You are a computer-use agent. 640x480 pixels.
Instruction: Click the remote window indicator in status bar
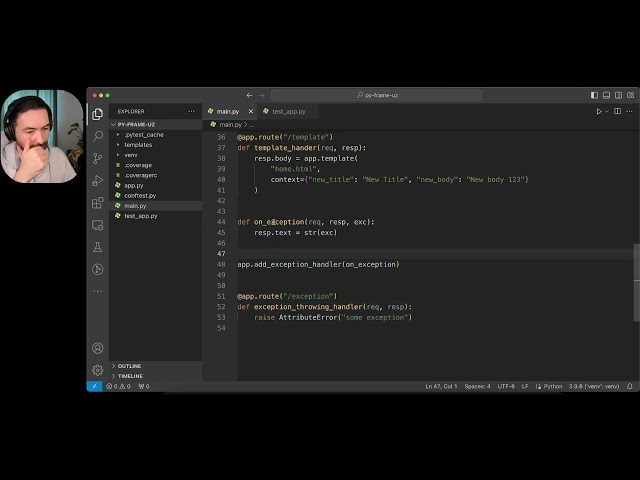[94, 386]
